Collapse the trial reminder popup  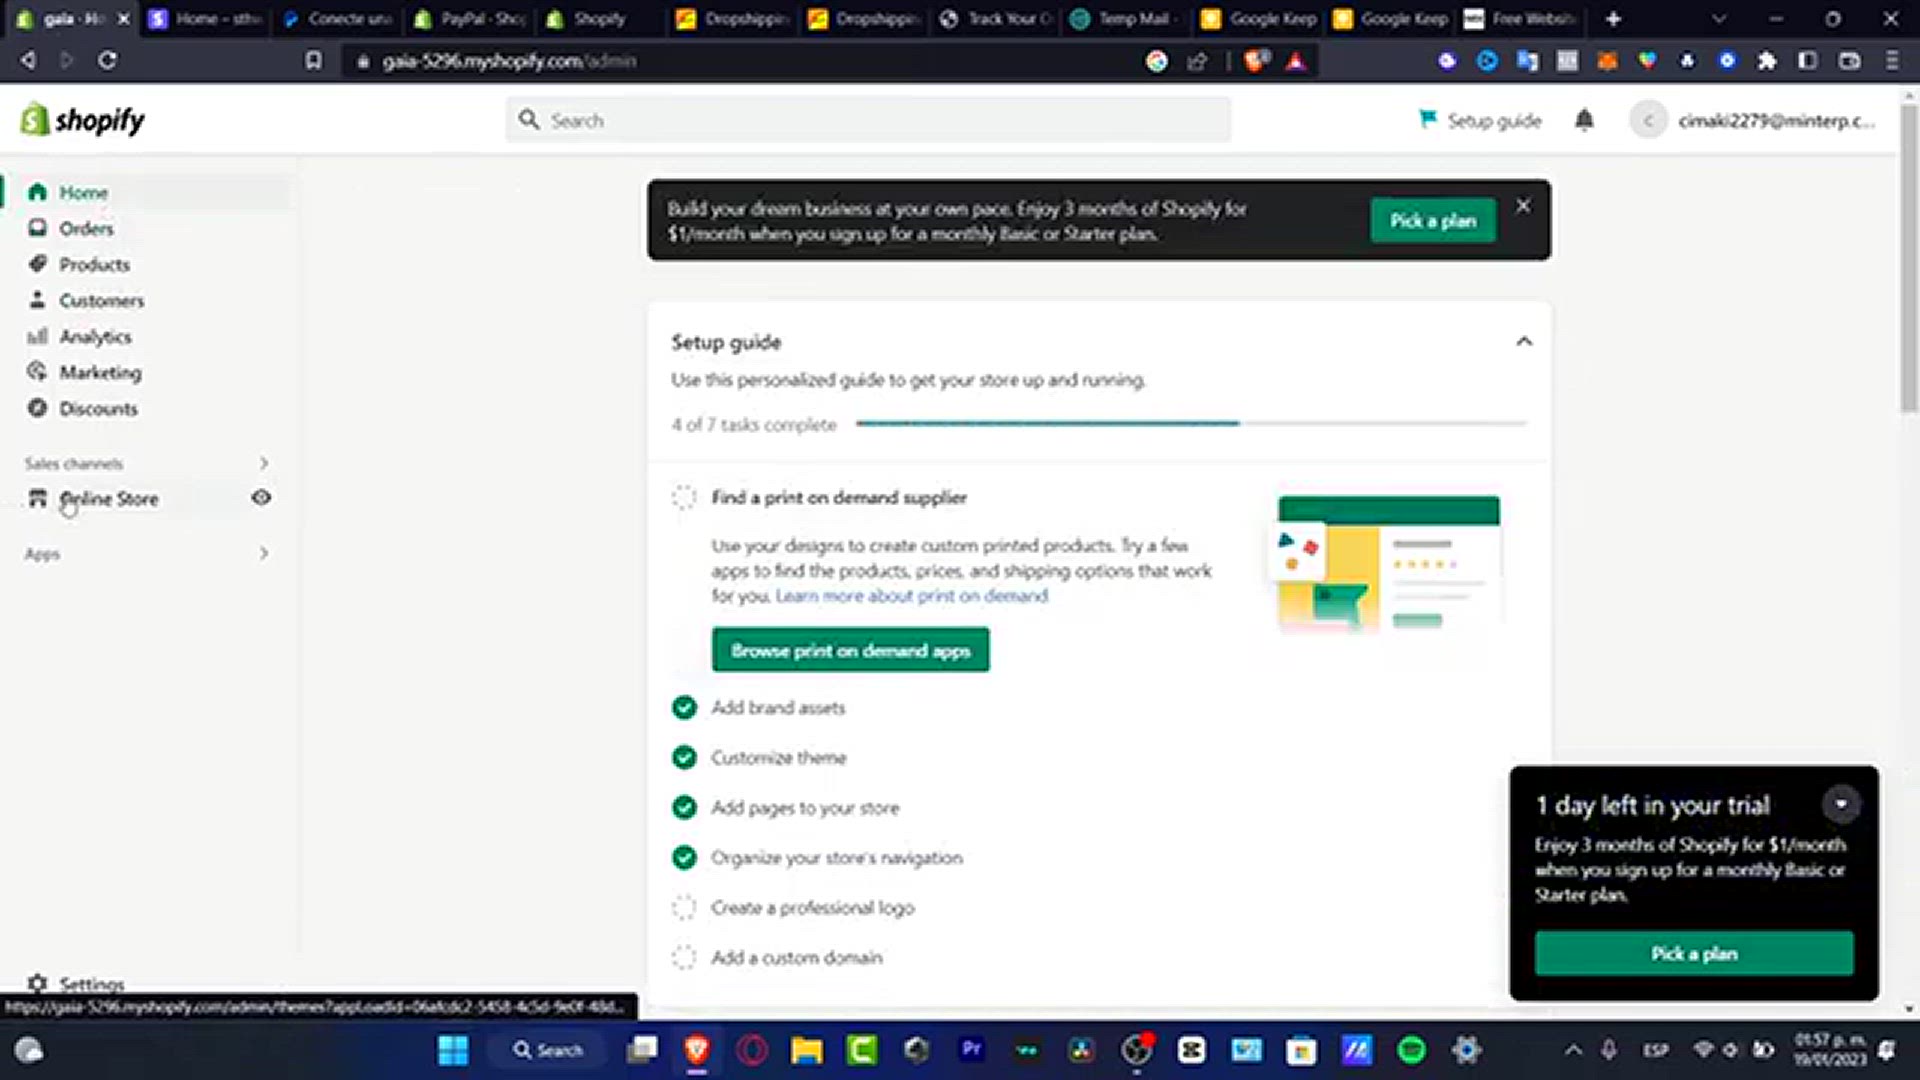pos(1841,804)
